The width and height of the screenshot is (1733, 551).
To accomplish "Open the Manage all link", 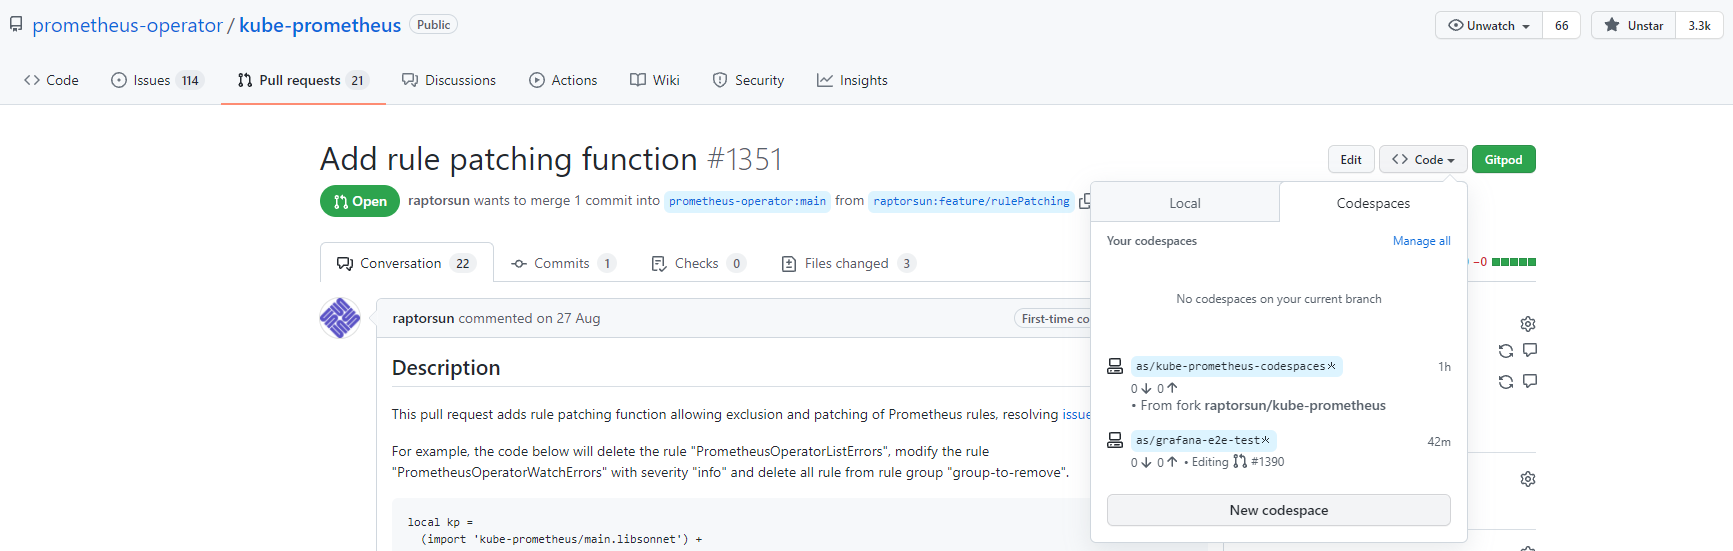I will 1421,241.
